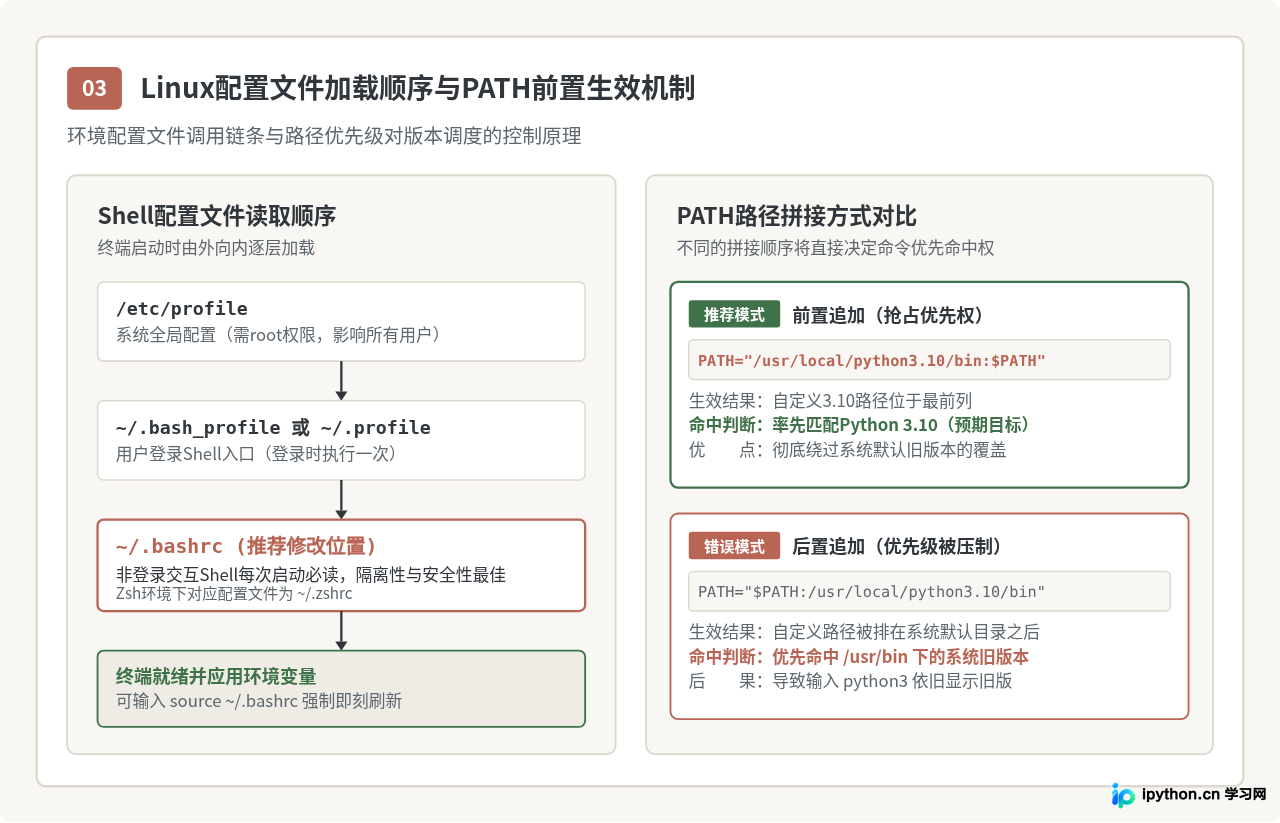The image size is (1280, 823).
Task: Click the red '错误模式' badge
Action: pyautogui.click(x=734, y=547)
